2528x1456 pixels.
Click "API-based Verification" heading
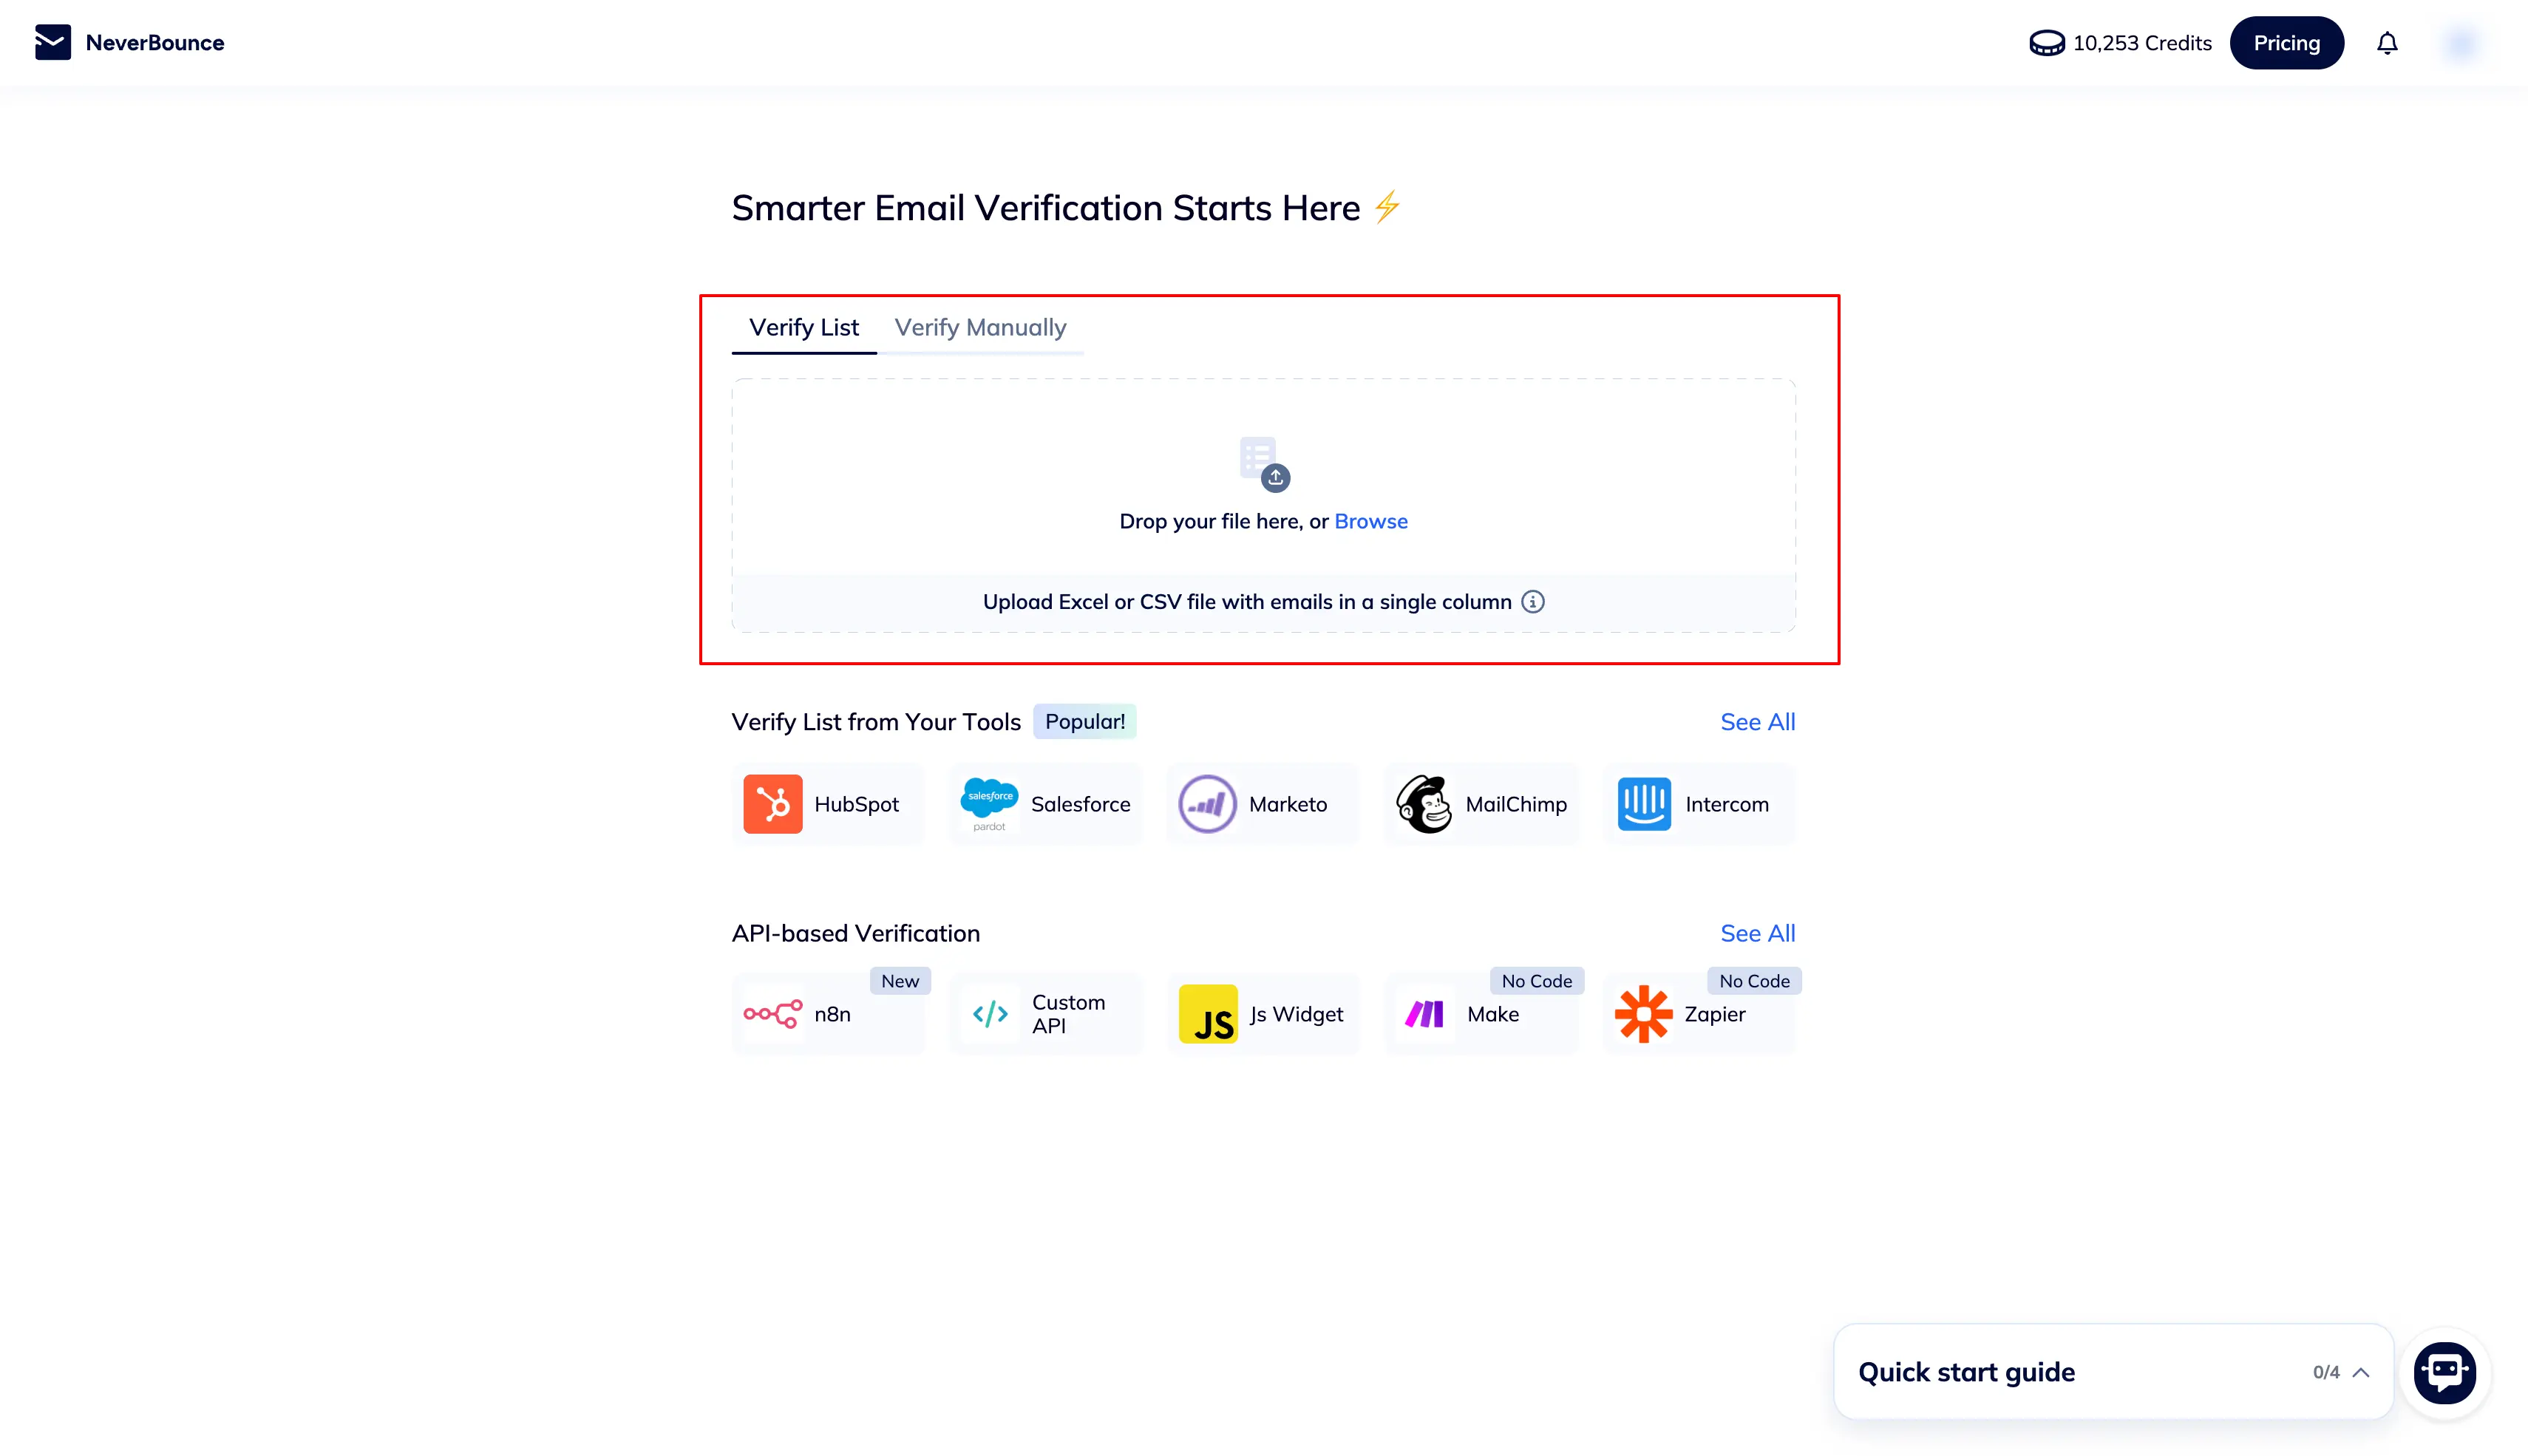855,934
